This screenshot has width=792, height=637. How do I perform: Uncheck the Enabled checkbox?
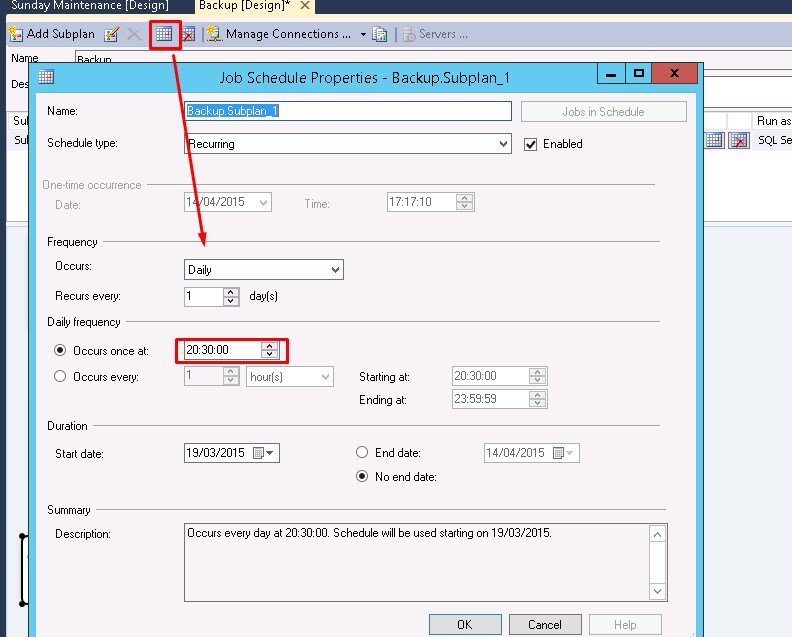pos(531,144)
